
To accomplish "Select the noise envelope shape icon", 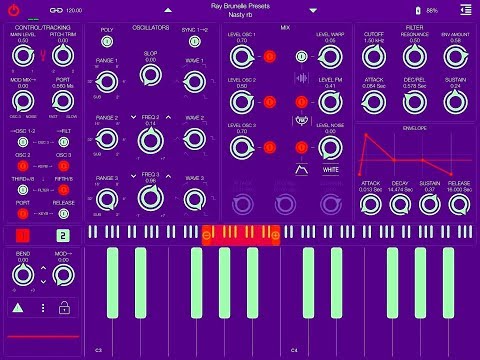I will click(x=302, y=170).
